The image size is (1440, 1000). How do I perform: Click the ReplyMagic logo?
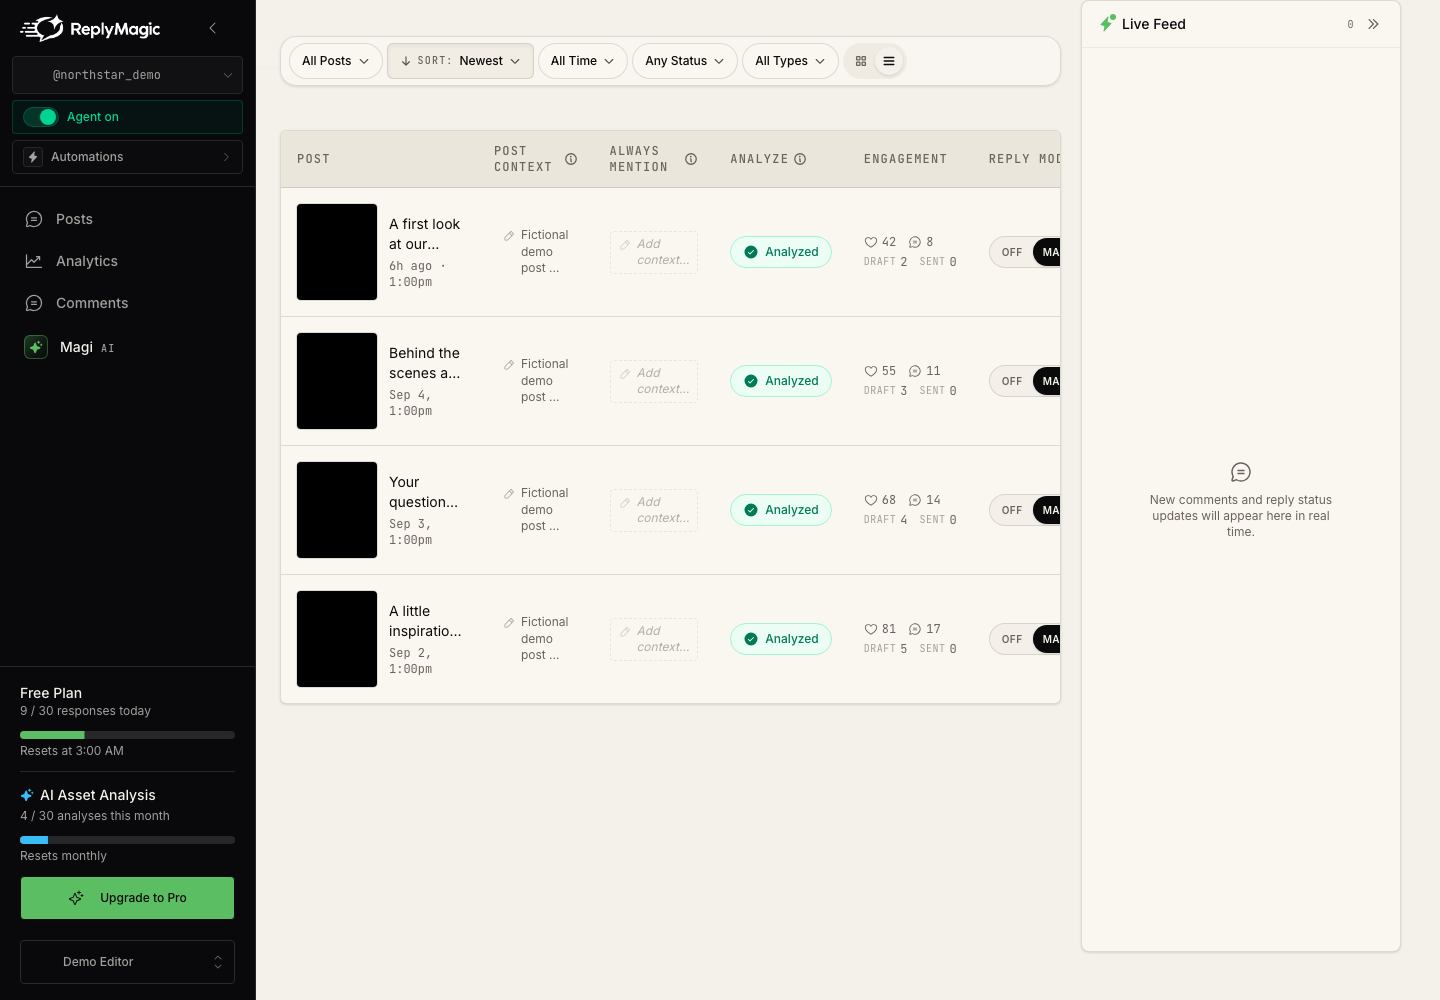90,29
